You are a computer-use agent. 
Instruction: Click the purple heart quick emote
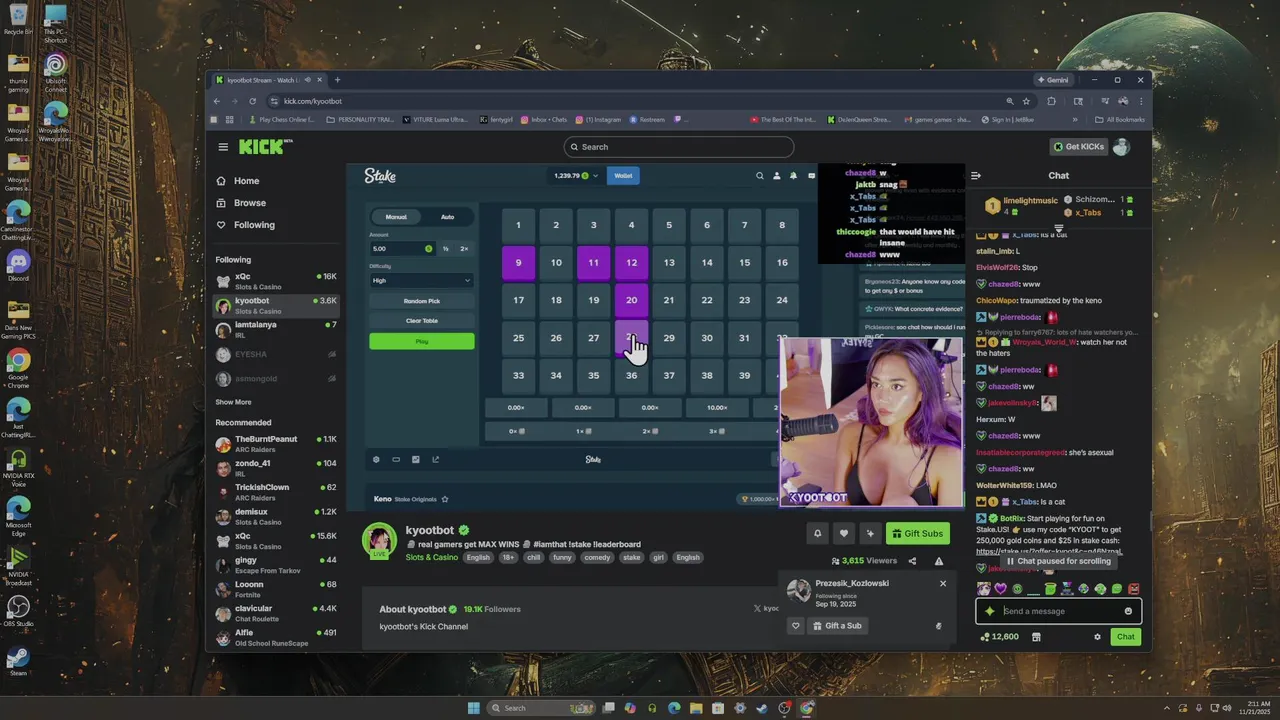[x=1000, y=589]
